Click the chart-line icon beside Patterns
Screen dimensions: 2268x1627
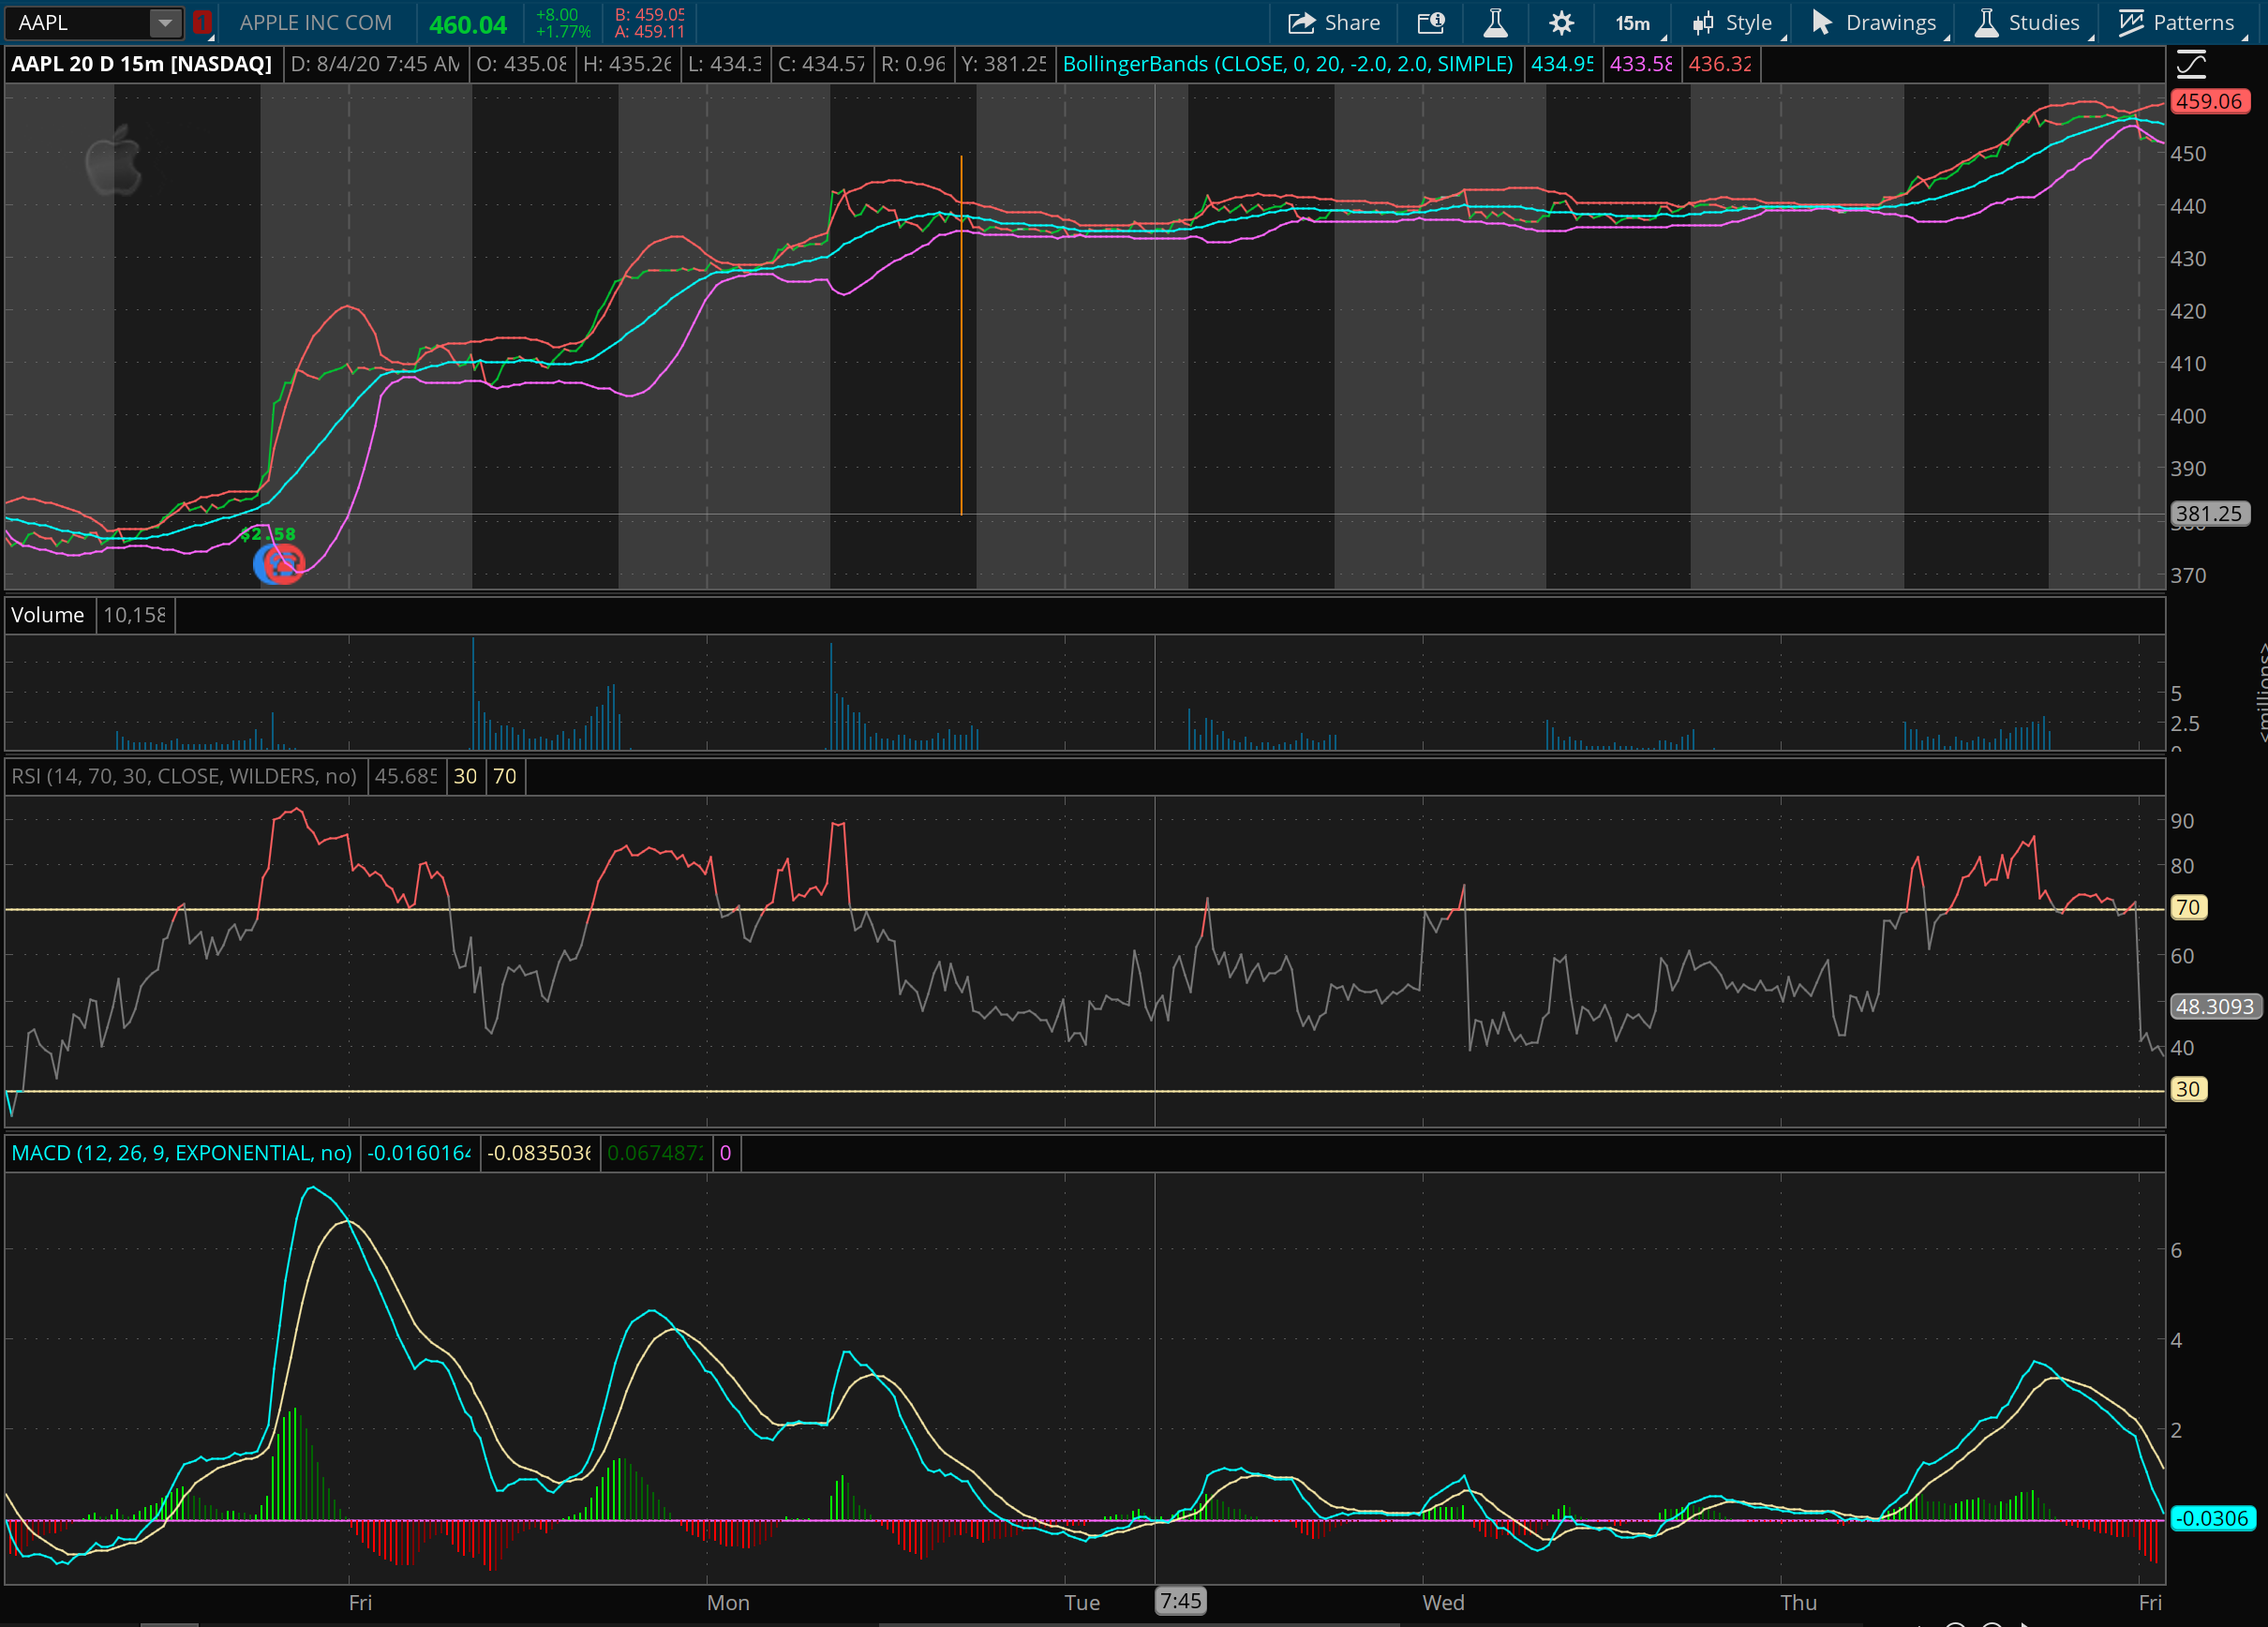click(2130, 23)
